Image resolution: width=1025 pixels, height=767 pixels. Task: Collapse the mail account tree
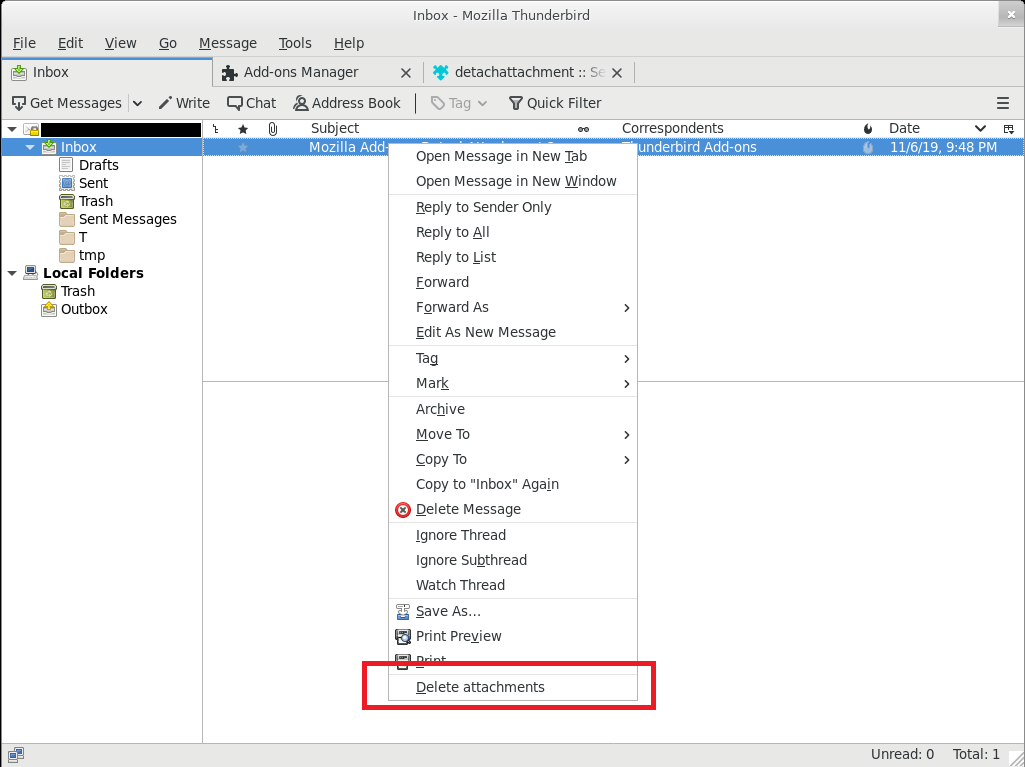pos(12,129)
